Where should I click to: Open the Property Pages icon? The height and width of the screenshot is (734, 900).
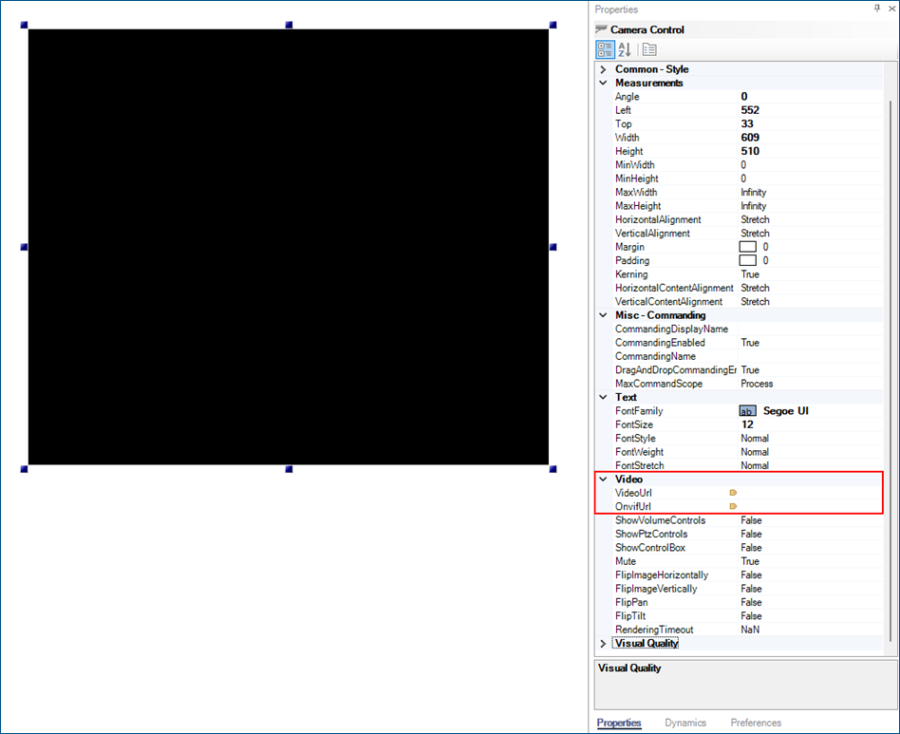coord(650,50)
